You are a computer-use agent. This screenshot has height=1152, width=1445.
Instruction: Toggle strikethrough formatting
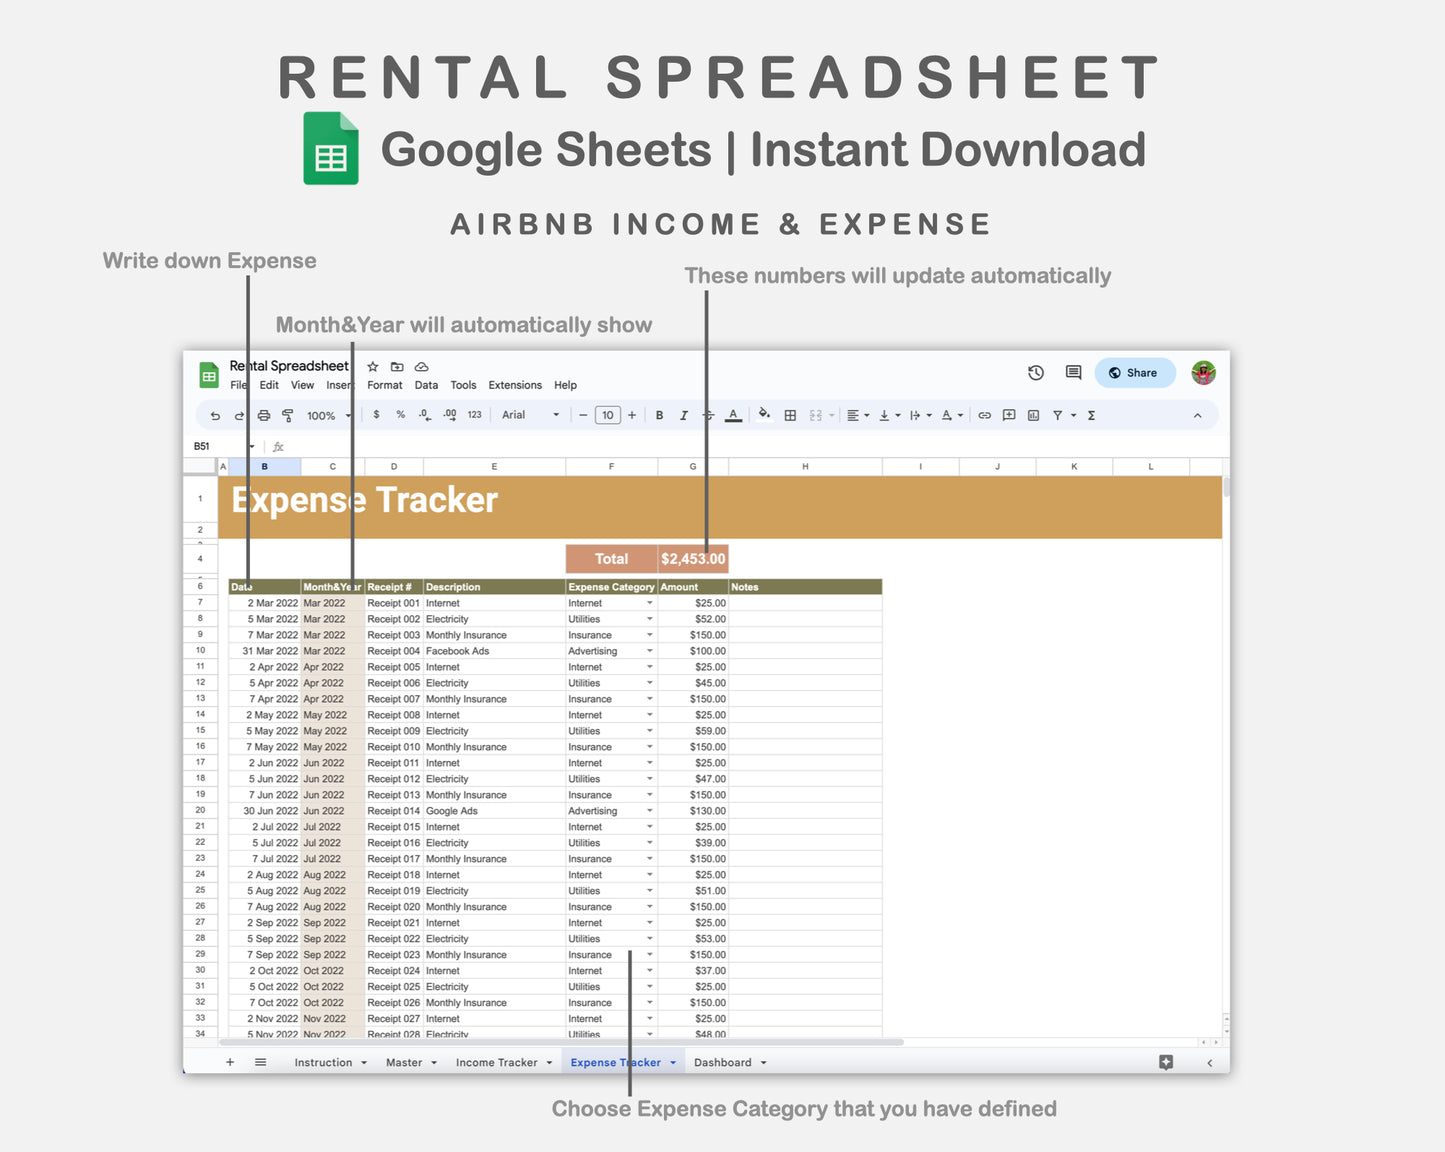pos(706,414)
